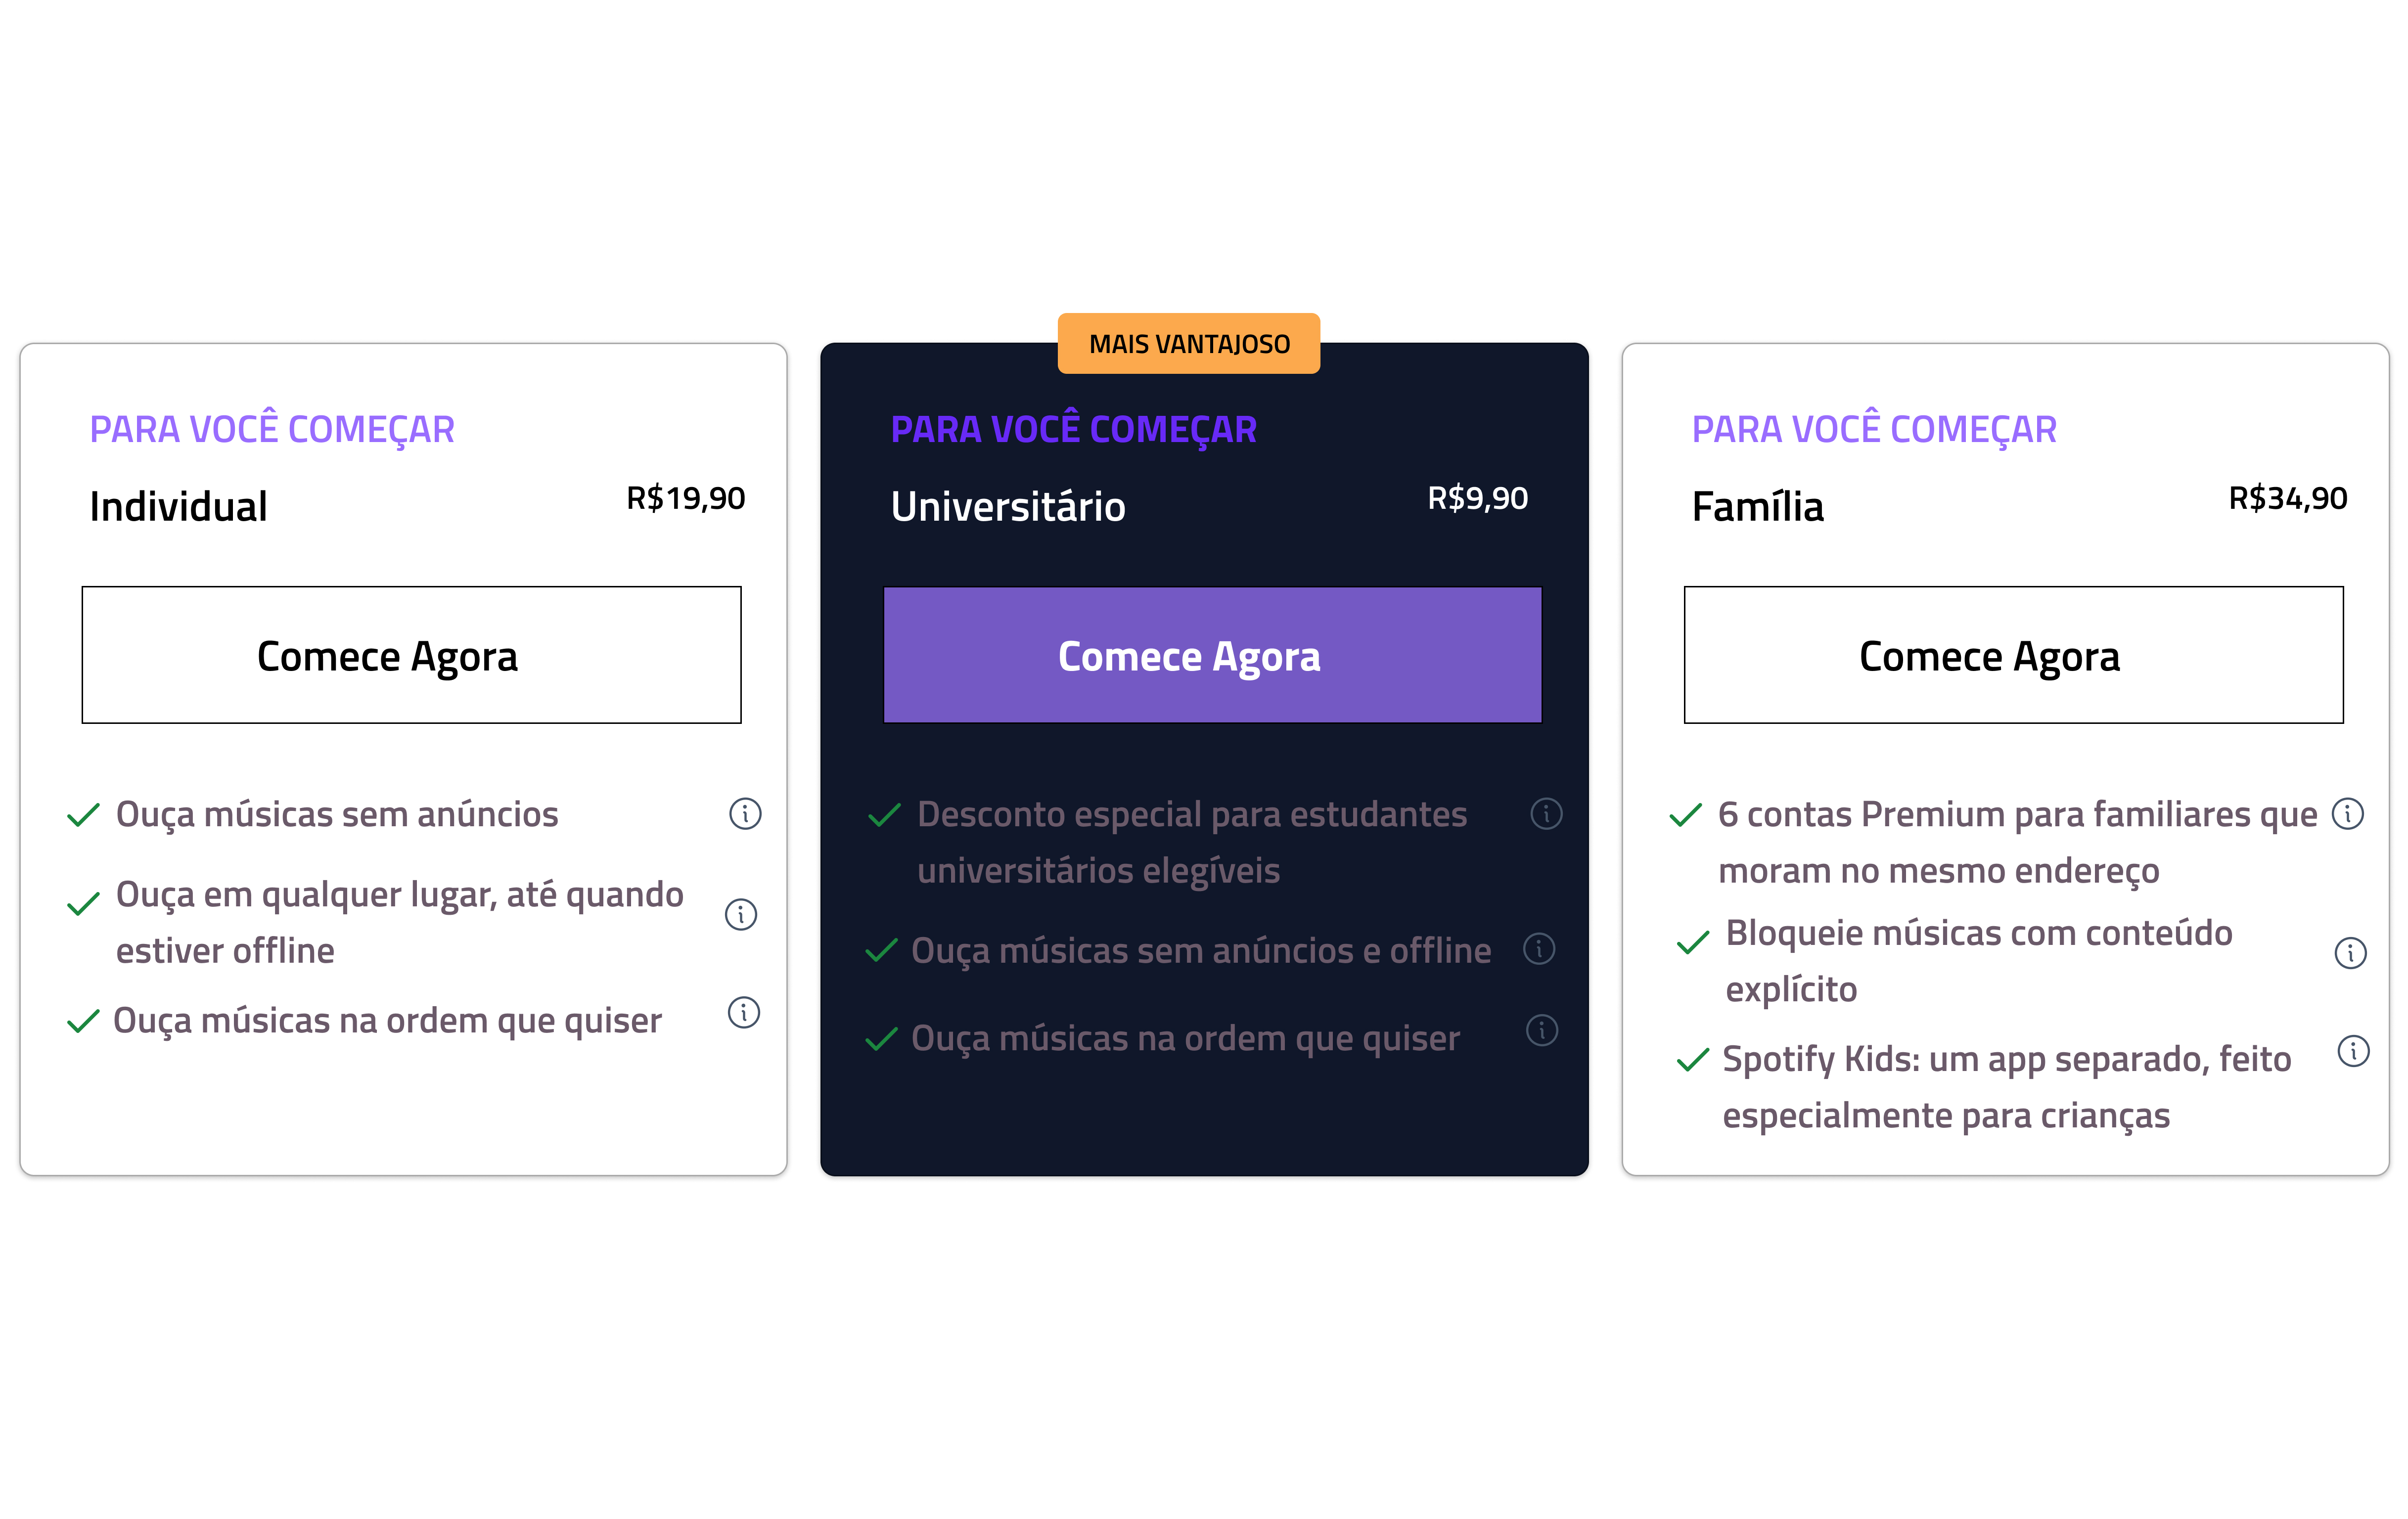
Task: Open info icon for "6 contas Premium"
Action: pyautogui.click(x=2348, y=814)
